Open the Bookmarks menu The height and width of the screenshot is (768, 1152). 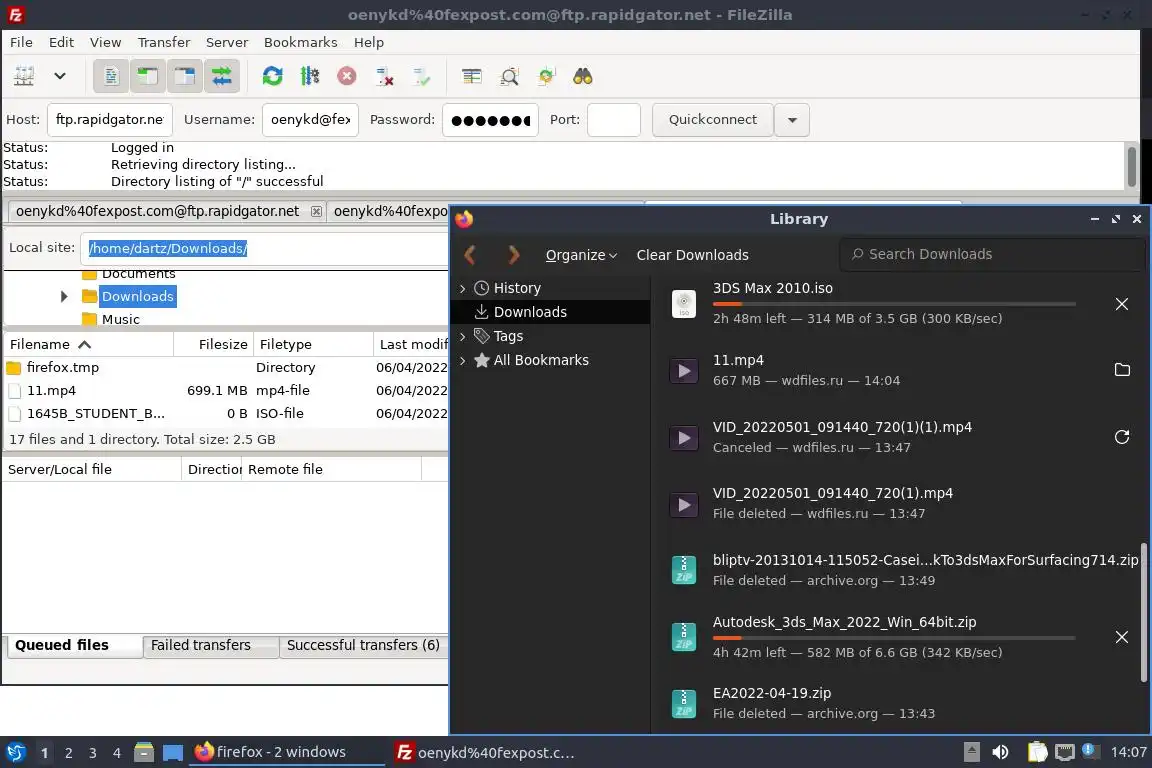[x=300, y=42]
